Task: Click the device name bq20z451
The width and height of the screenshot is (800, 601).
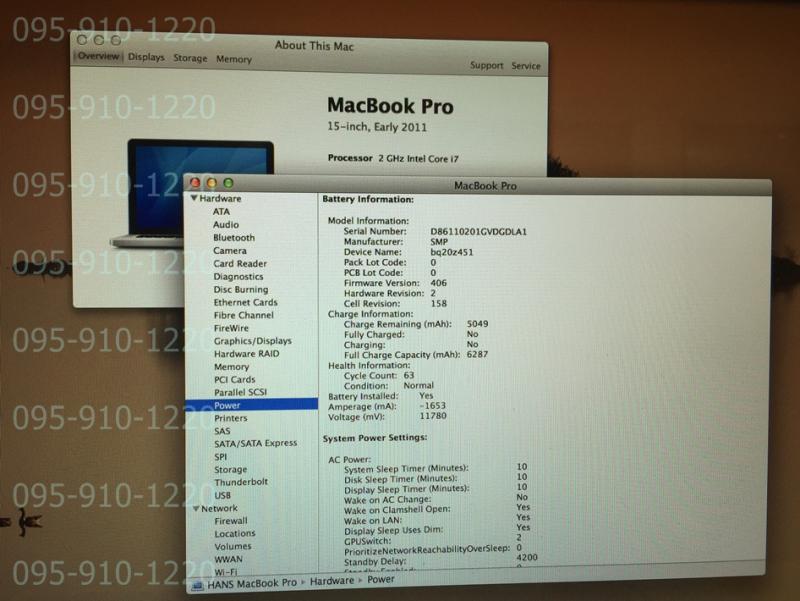Action: [452, 252]
